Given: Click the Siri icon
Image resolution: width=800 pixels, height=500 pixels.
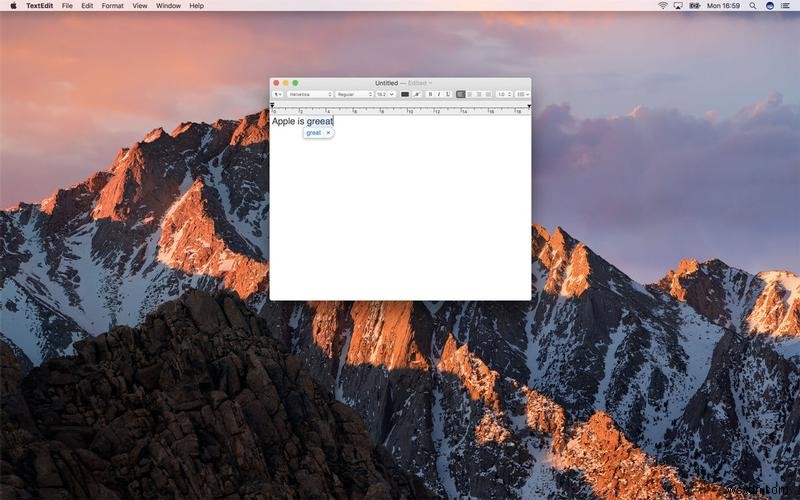Looking at the screenshot, I should pyautogui.click(x=770, y=6).
